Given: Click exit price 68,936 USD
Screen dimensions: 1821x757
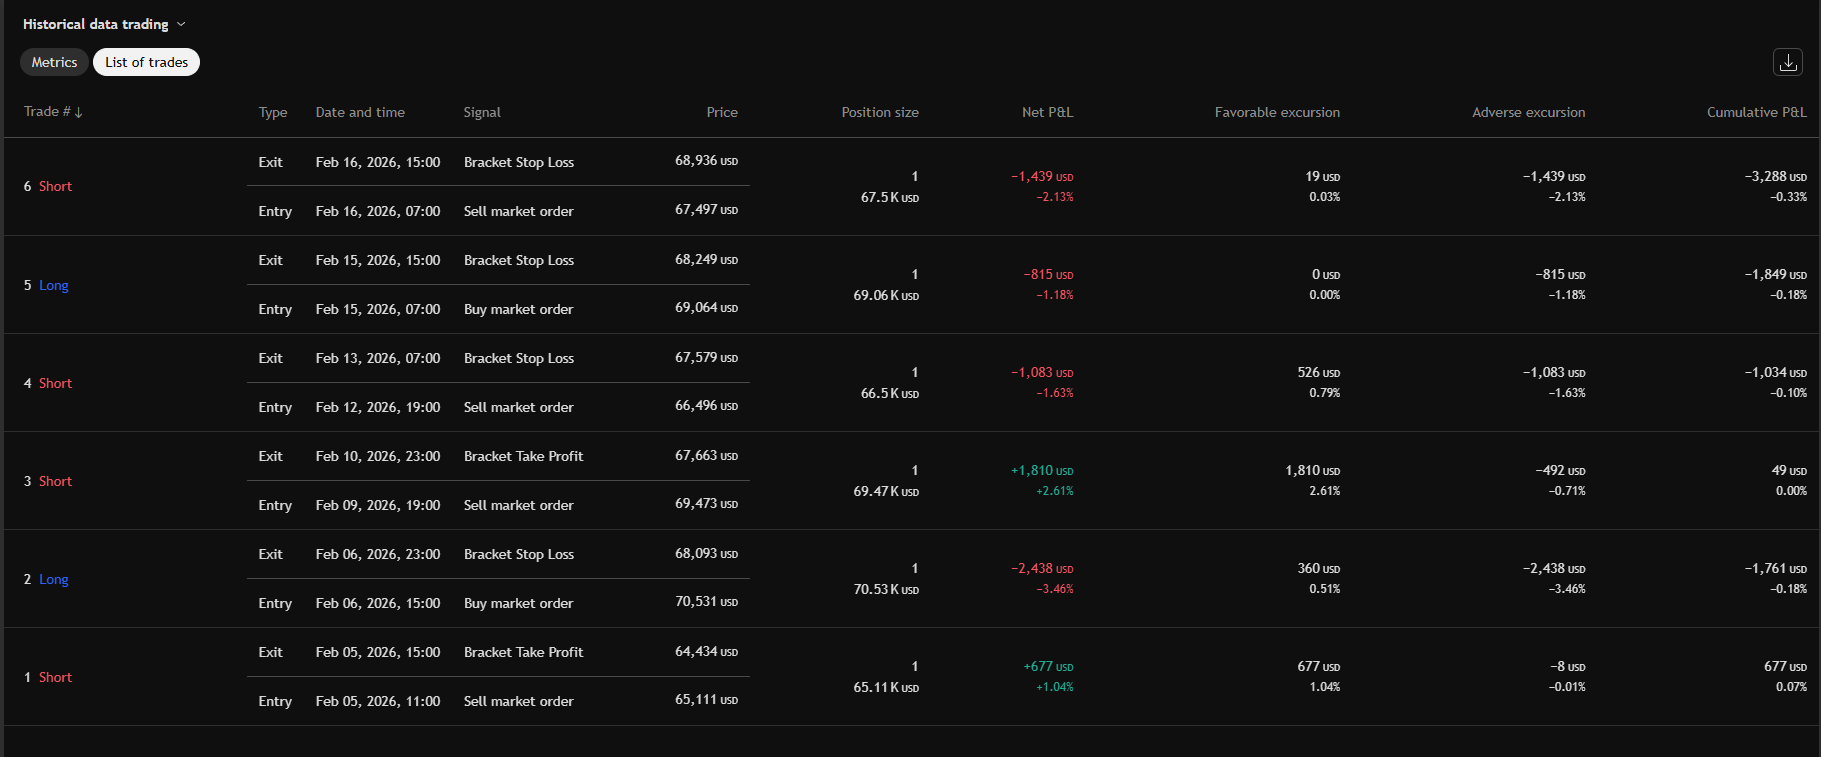Looking at the screenshot, I should click(706, 160).
